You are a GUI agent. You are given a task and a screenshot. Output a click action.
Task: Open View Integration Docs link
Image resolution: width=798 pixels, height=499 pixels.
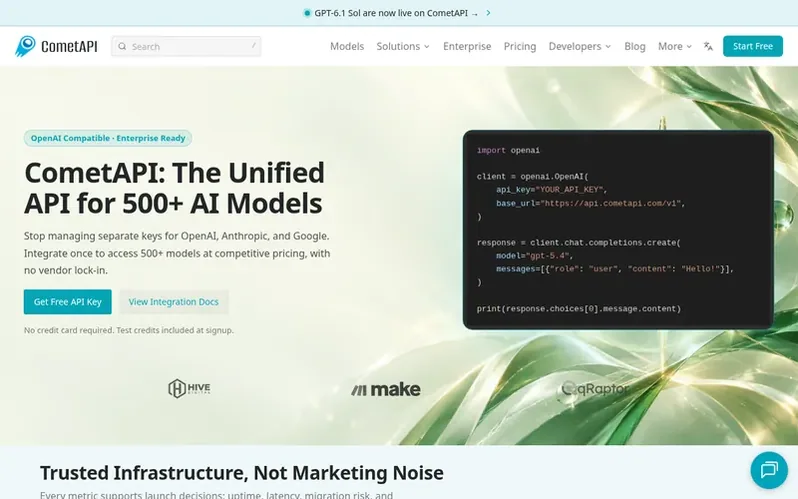(174, 302)
